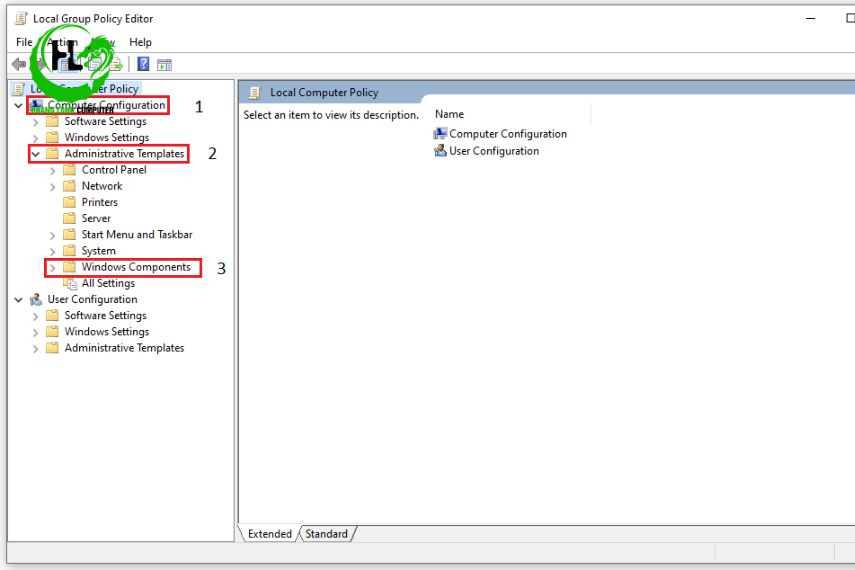The image size is (855, 570).
Task: Click the All Settings icon in the tree
Action: coord(70,284)
